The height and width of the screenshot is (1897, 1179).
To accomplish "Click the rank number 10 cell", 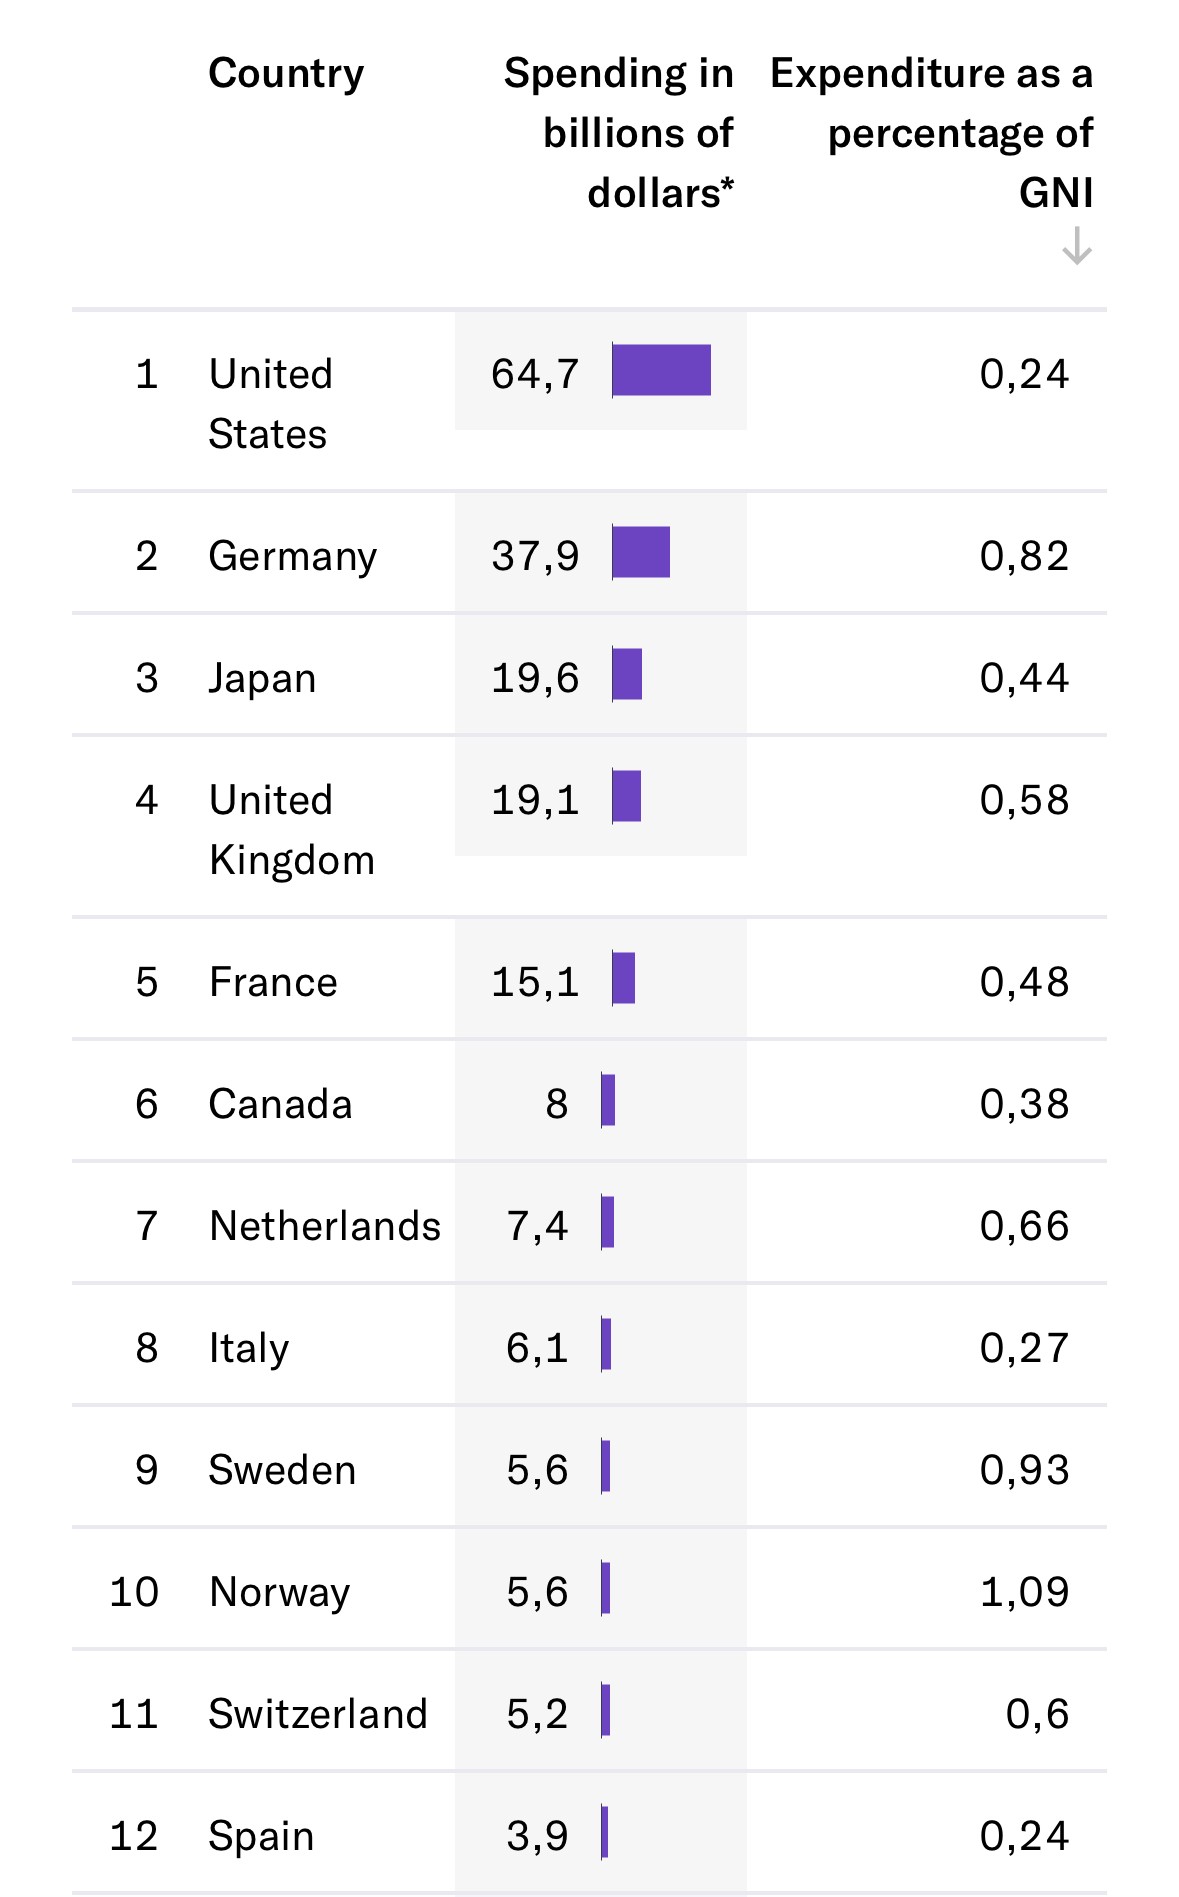I will coord(134,1592).
